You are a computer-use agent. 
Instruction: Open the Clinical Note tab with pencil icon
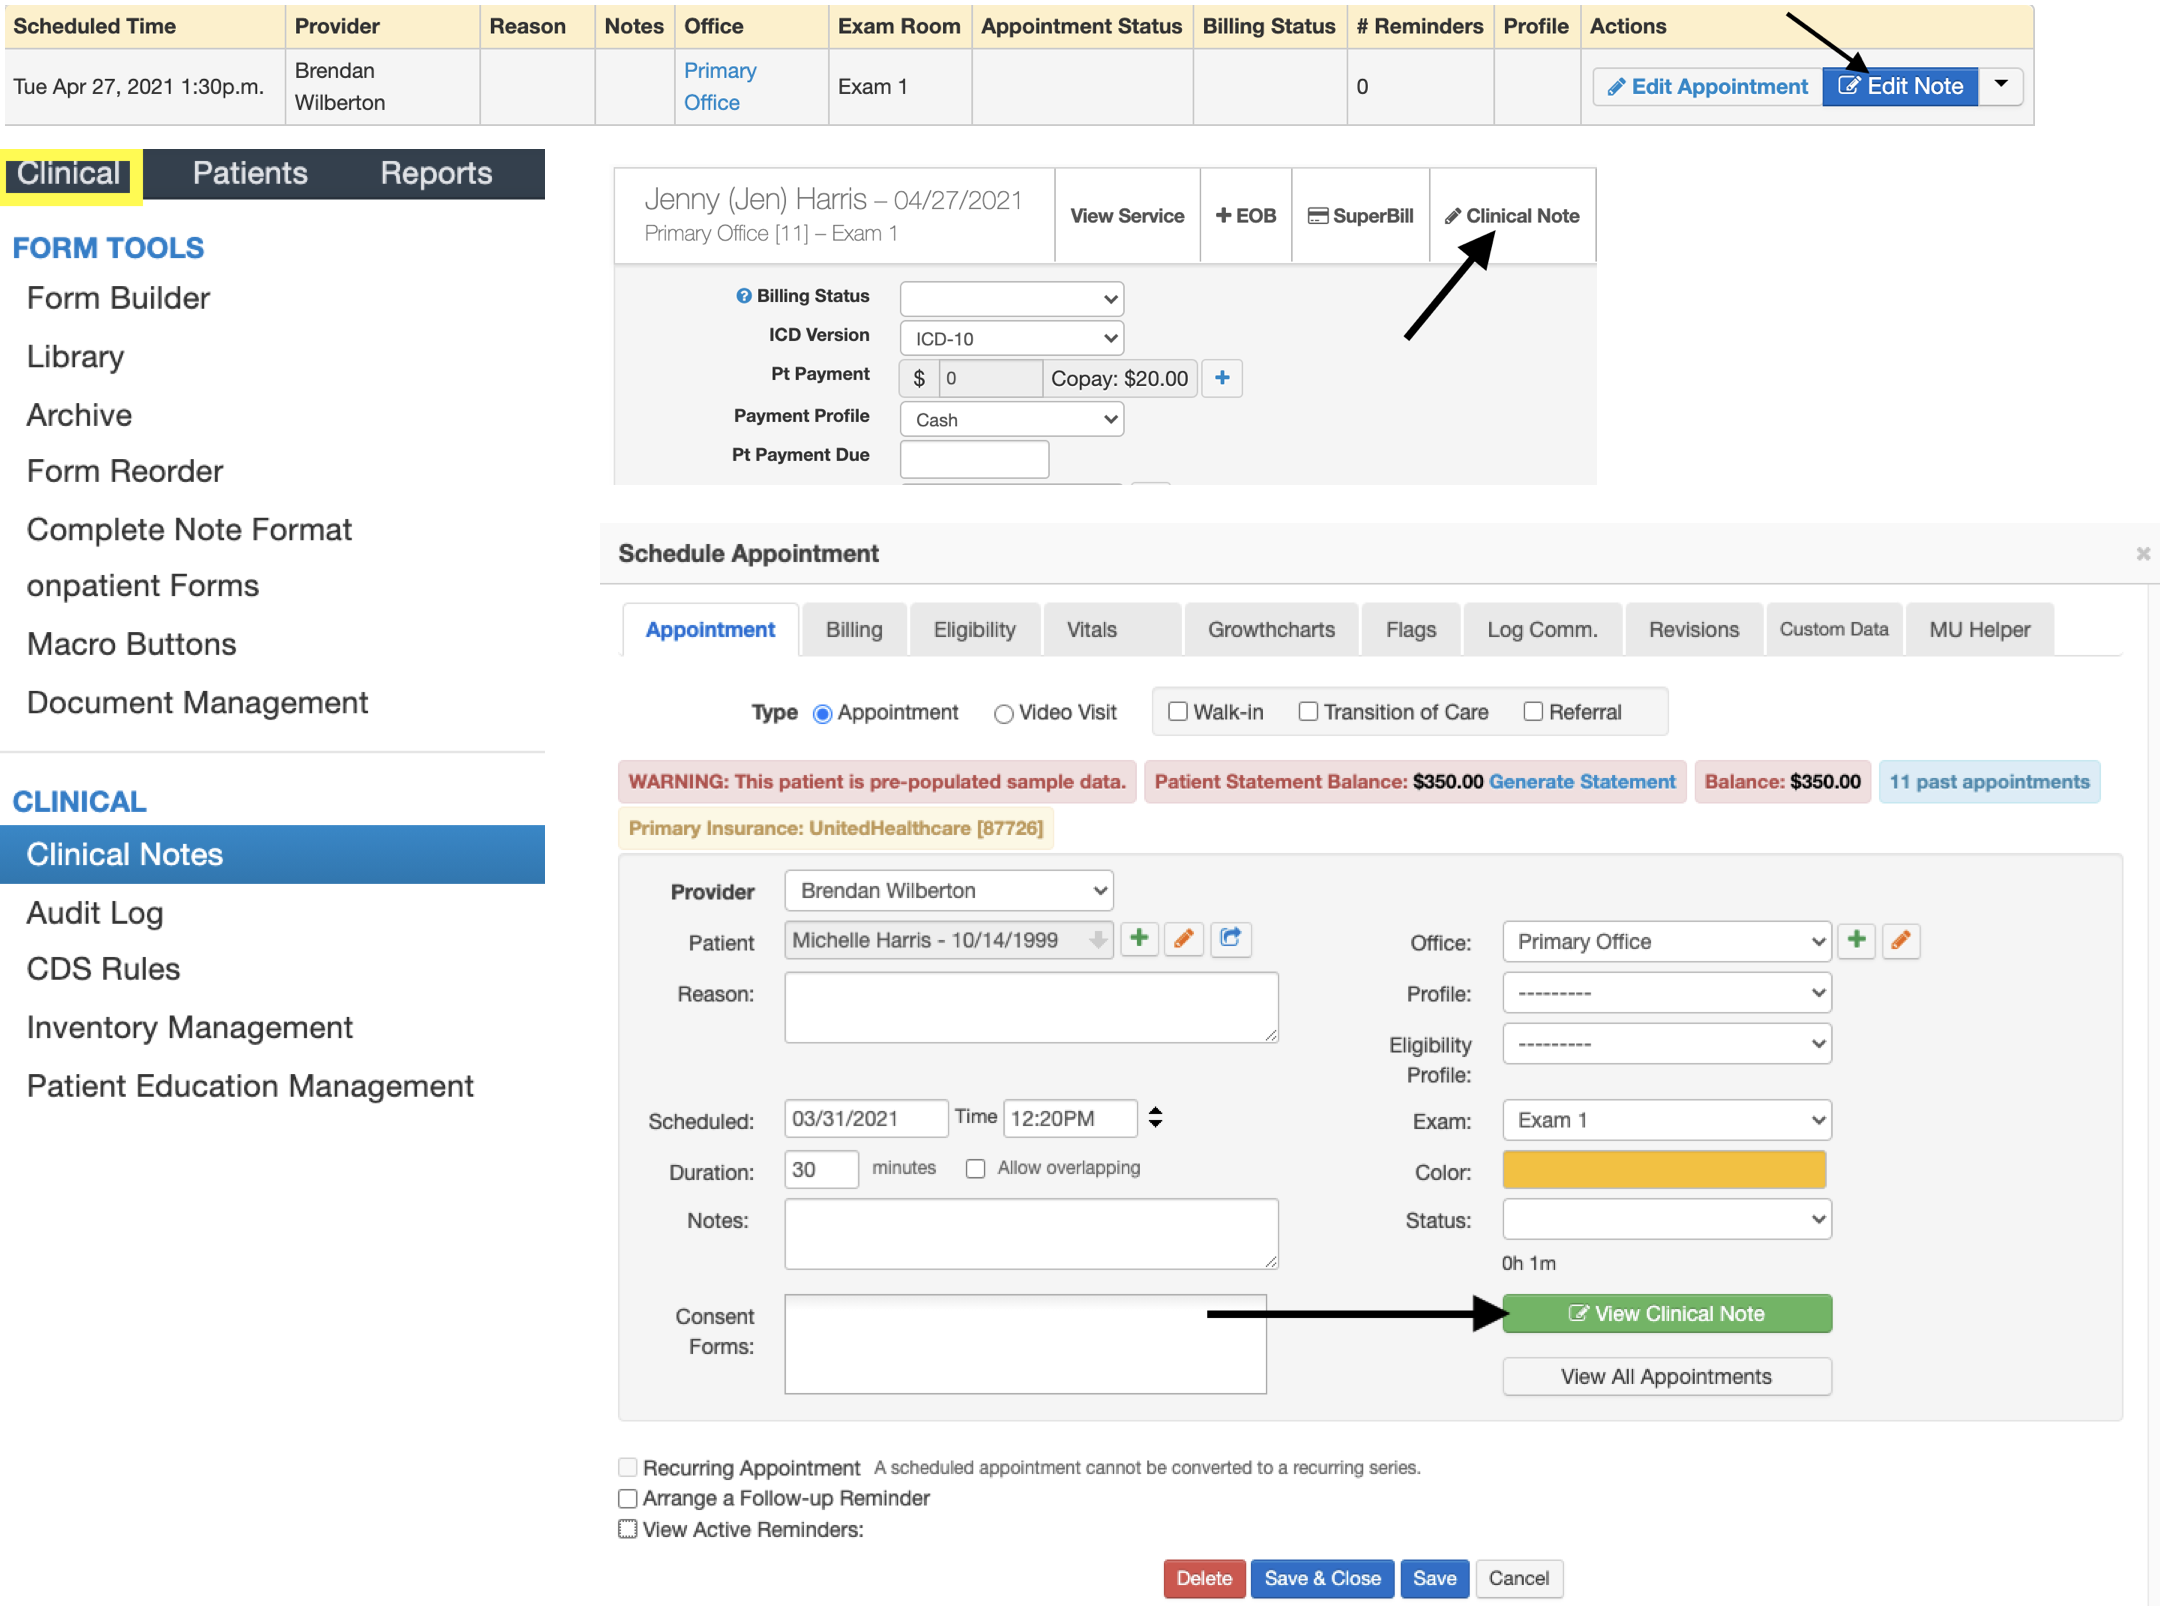(1512, 216)
